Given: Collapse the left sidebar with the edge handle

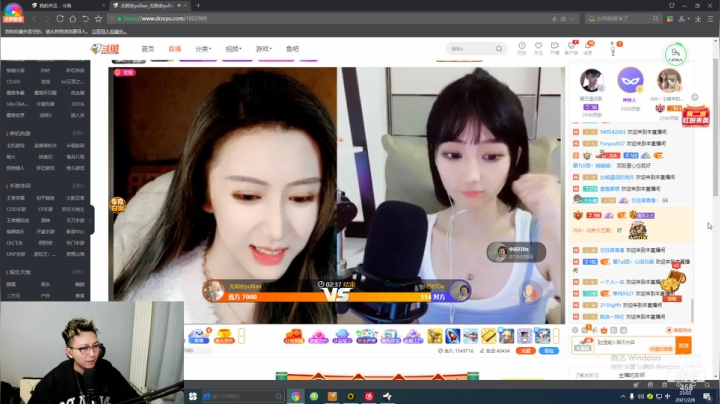Looking at the screenshot, I should coord(91,220).
